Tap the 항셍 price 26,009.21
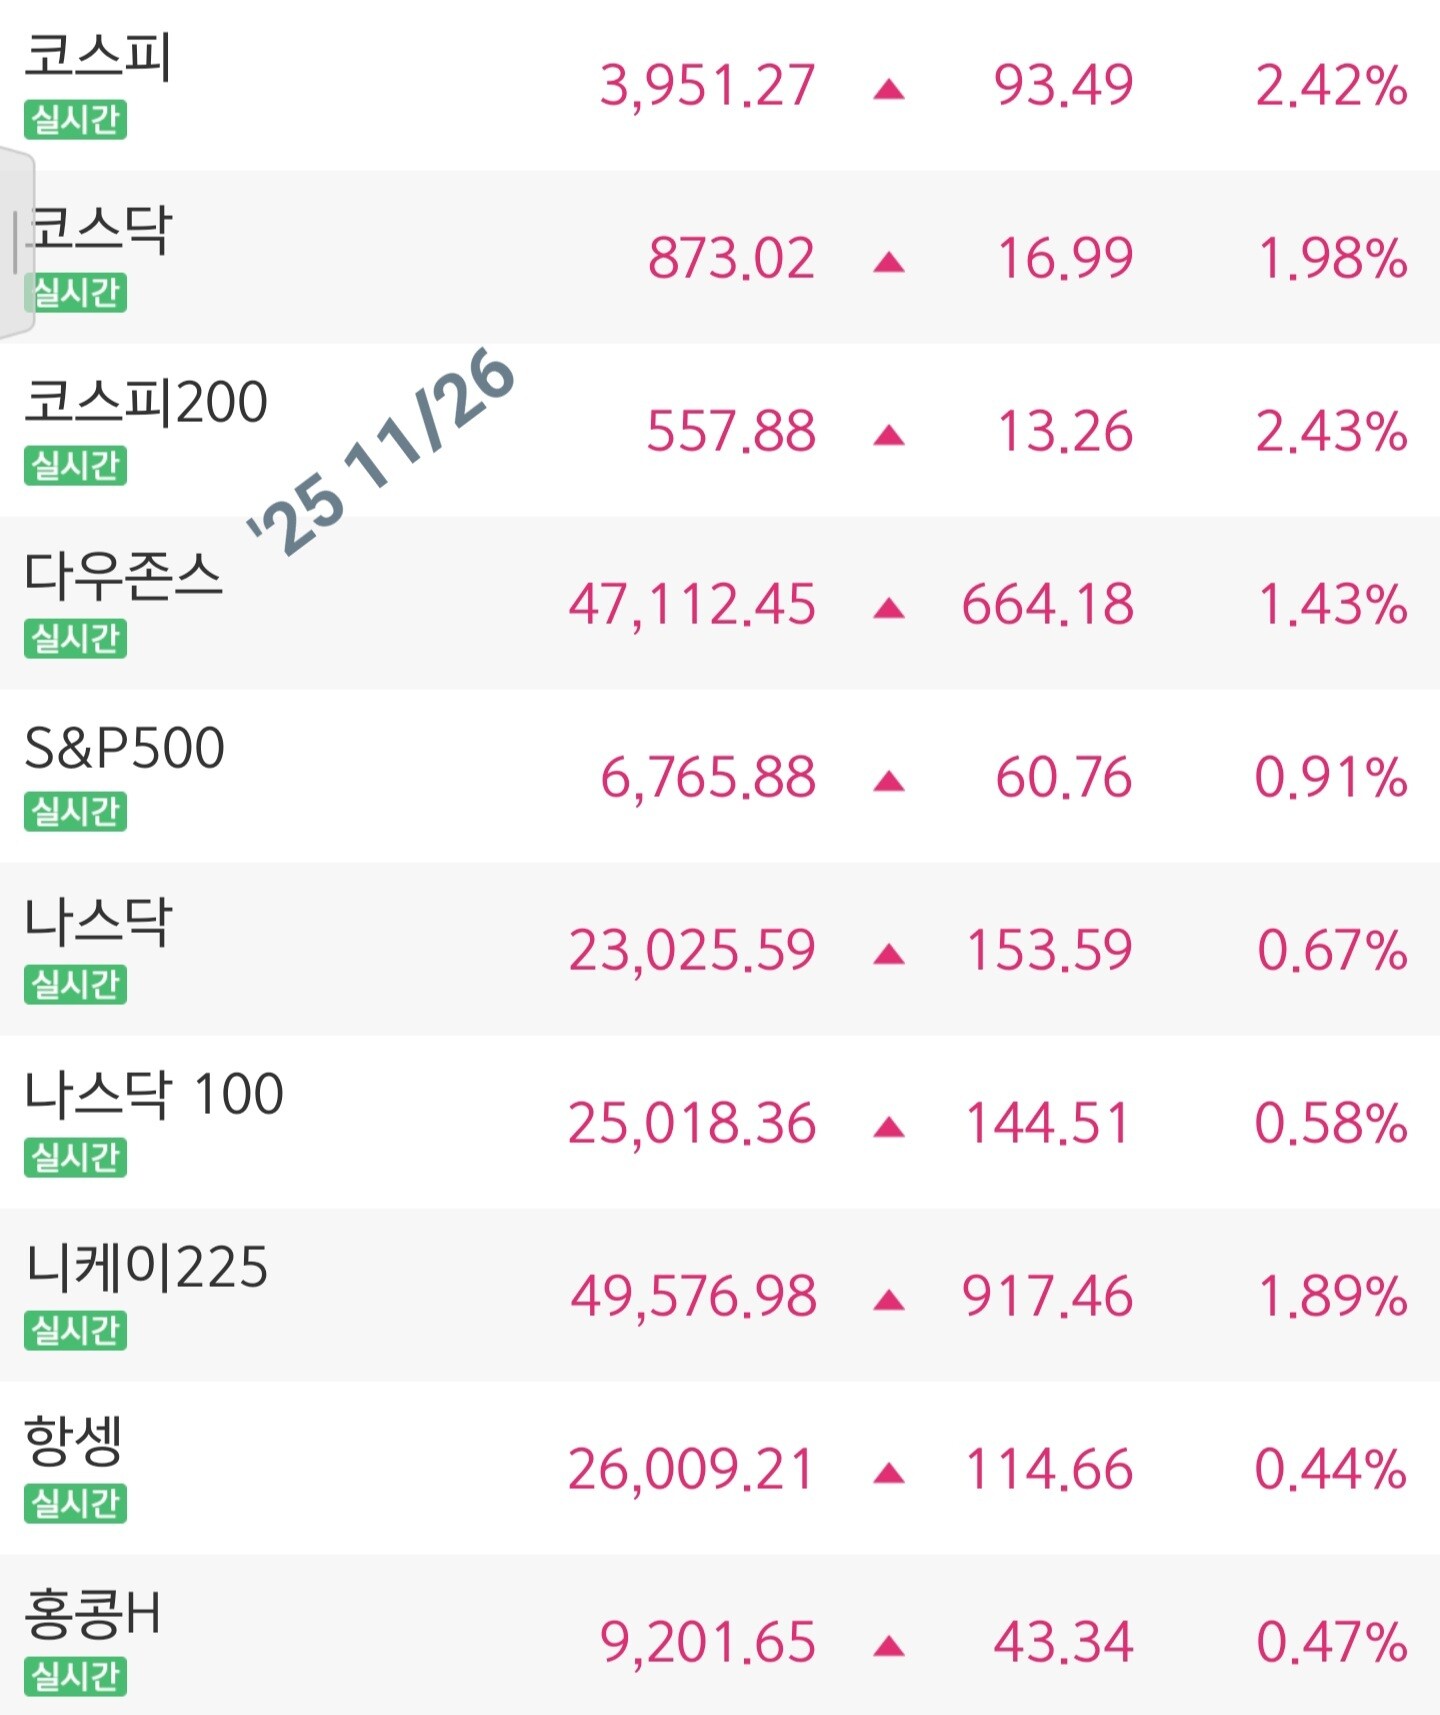Viewport: 1440px width, 1715px height. point(691,1470)
